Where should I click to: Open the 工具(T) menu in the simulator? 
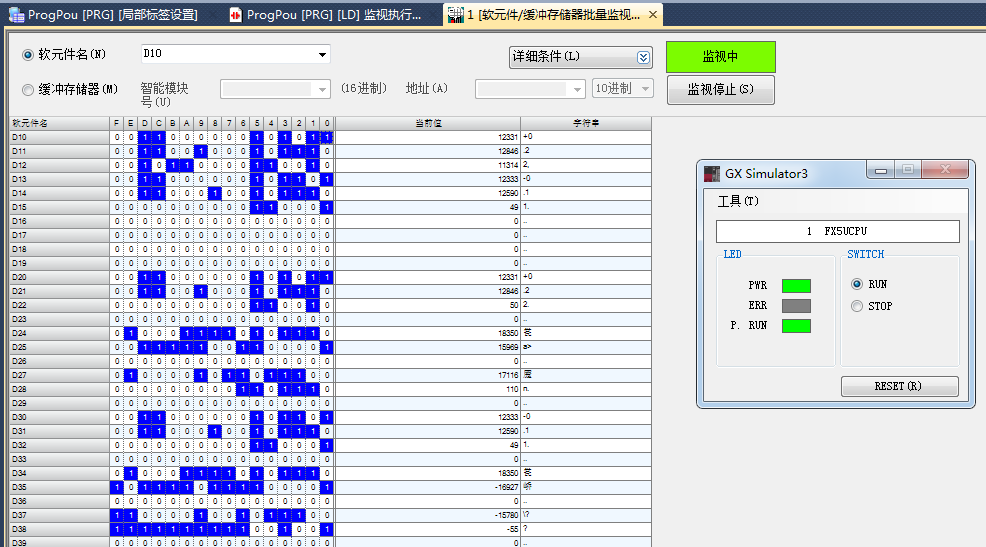(x=738, y=201)
